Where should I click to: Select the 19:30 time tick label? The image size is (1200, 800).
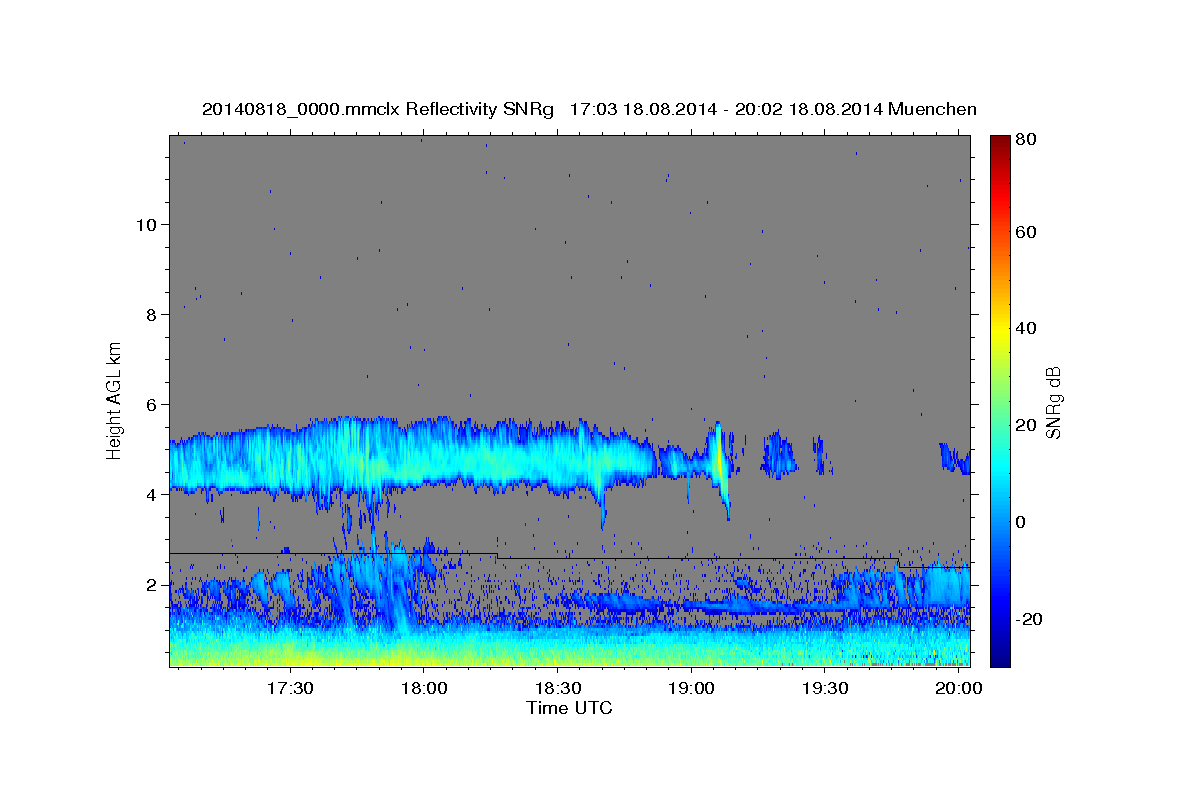tap(826, 689)
